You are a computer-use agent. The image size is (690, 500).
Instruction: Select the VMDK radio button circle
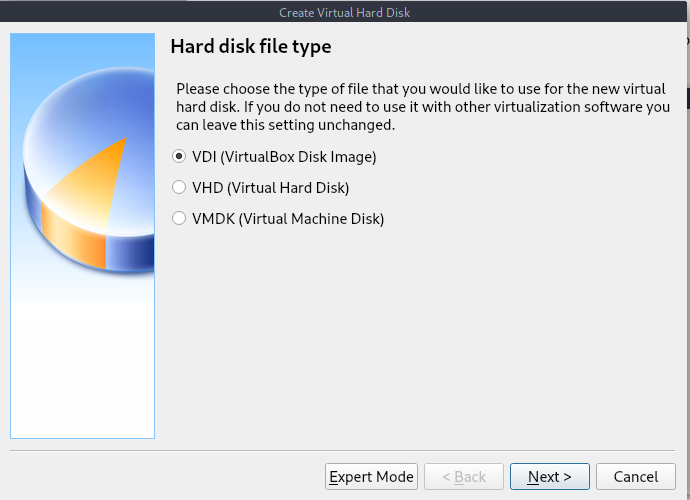pyautogui.click(x=179, y=218)
